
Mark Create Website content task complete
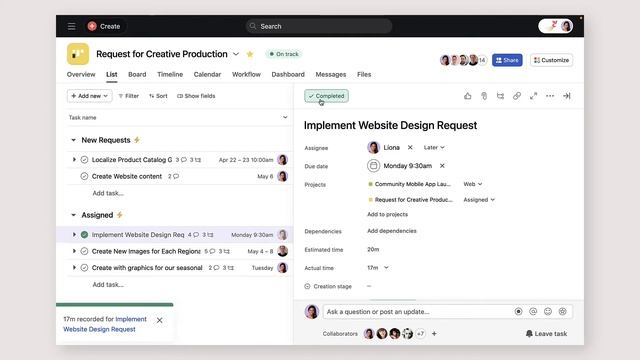click(x=84, y=176)
